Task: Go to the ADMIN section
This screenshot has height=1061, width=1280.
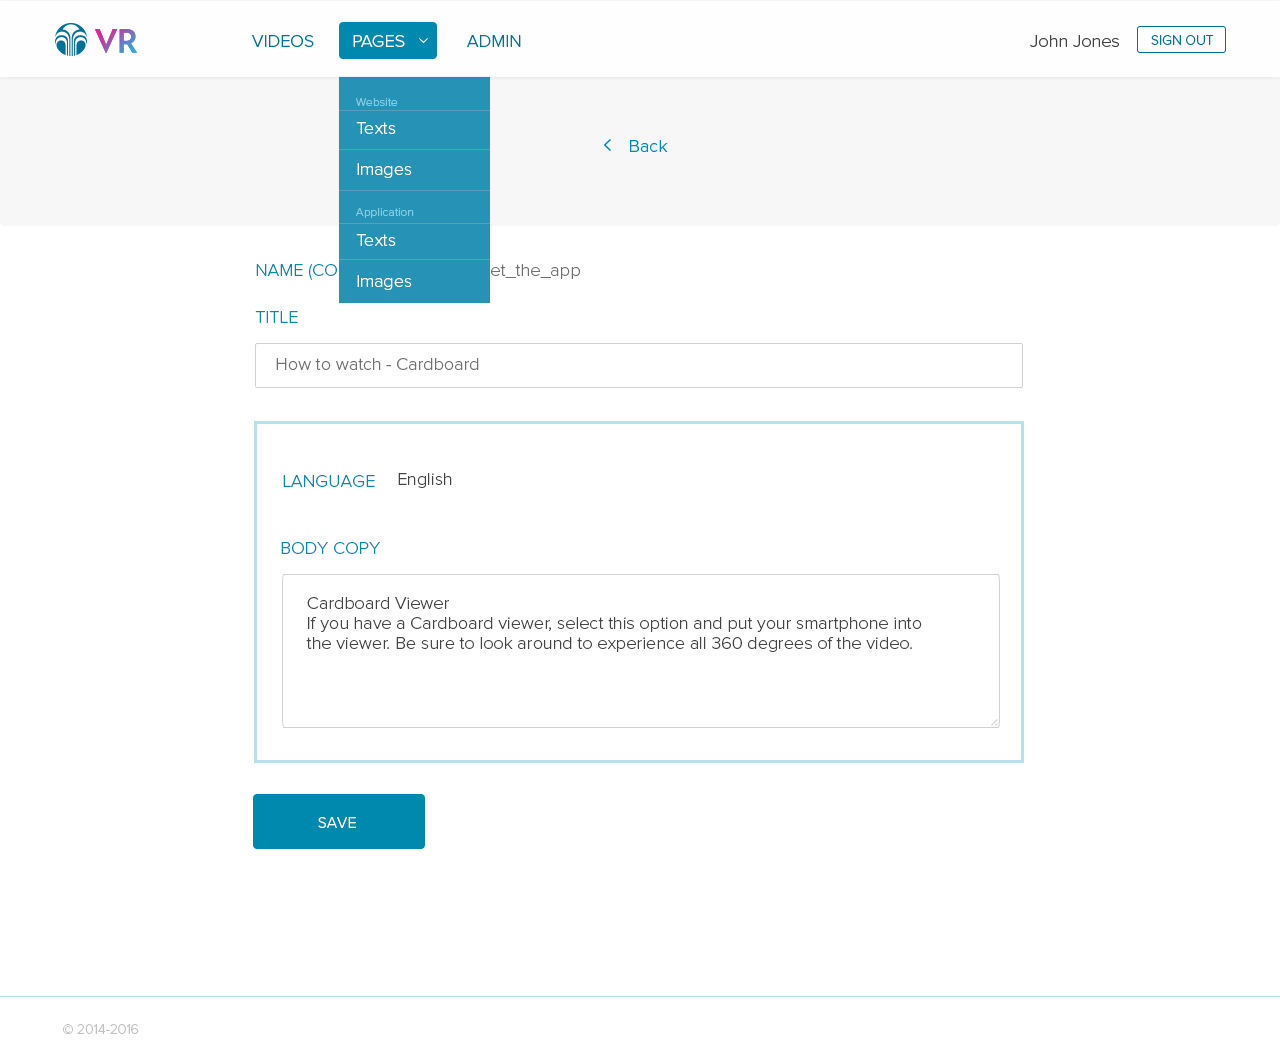Action: 494,41
